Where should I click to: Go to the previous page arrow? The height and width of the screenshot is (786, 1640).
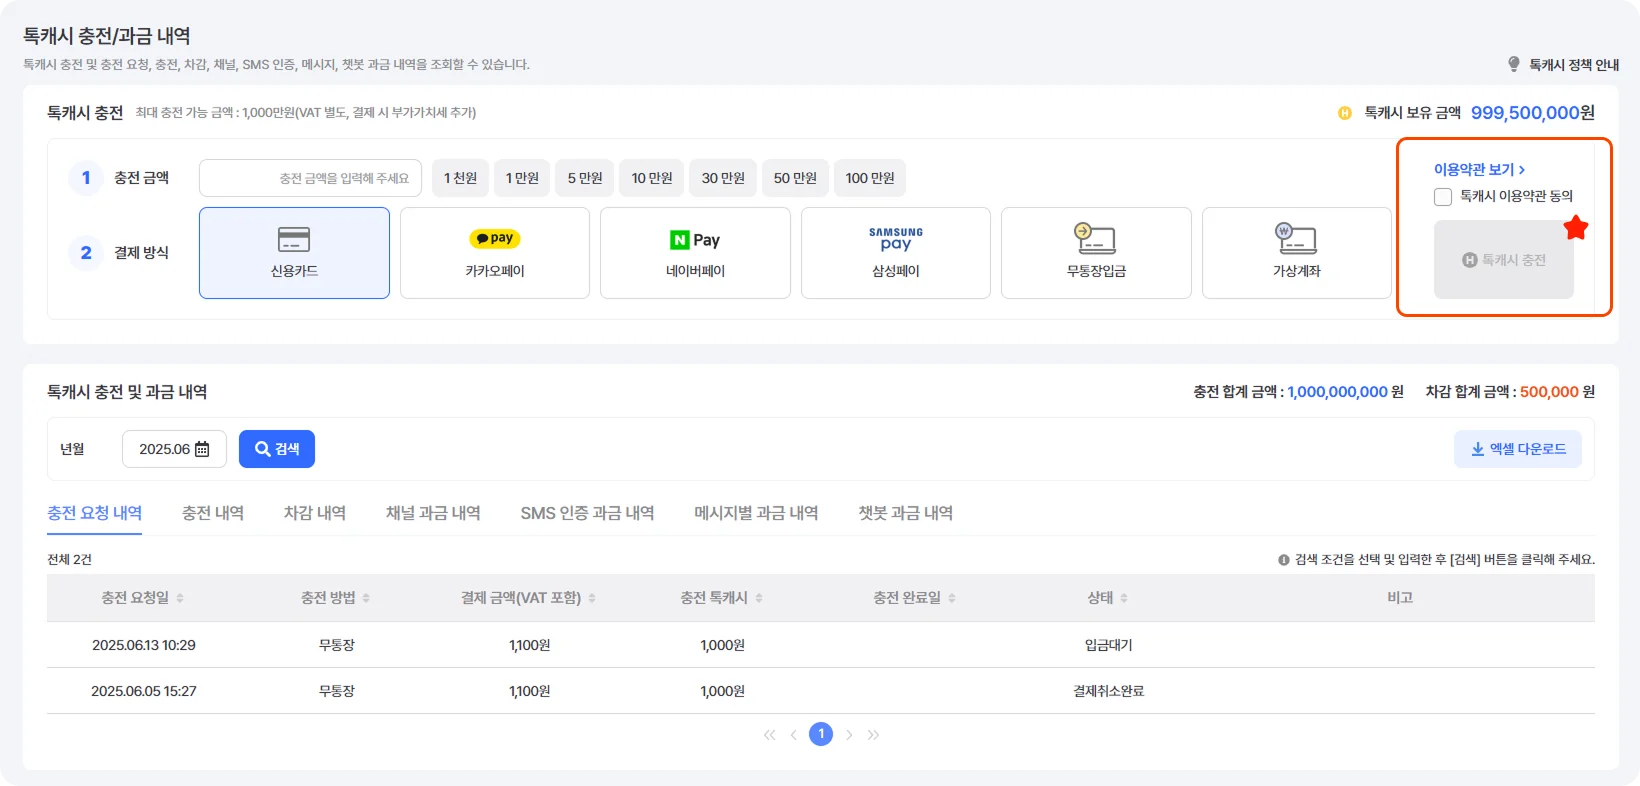tap(793, 735)
